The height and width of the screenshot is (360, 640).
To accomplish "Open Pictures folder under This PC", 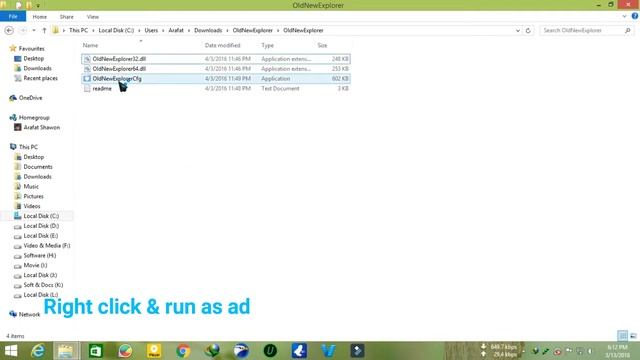I will coord(33,196).
